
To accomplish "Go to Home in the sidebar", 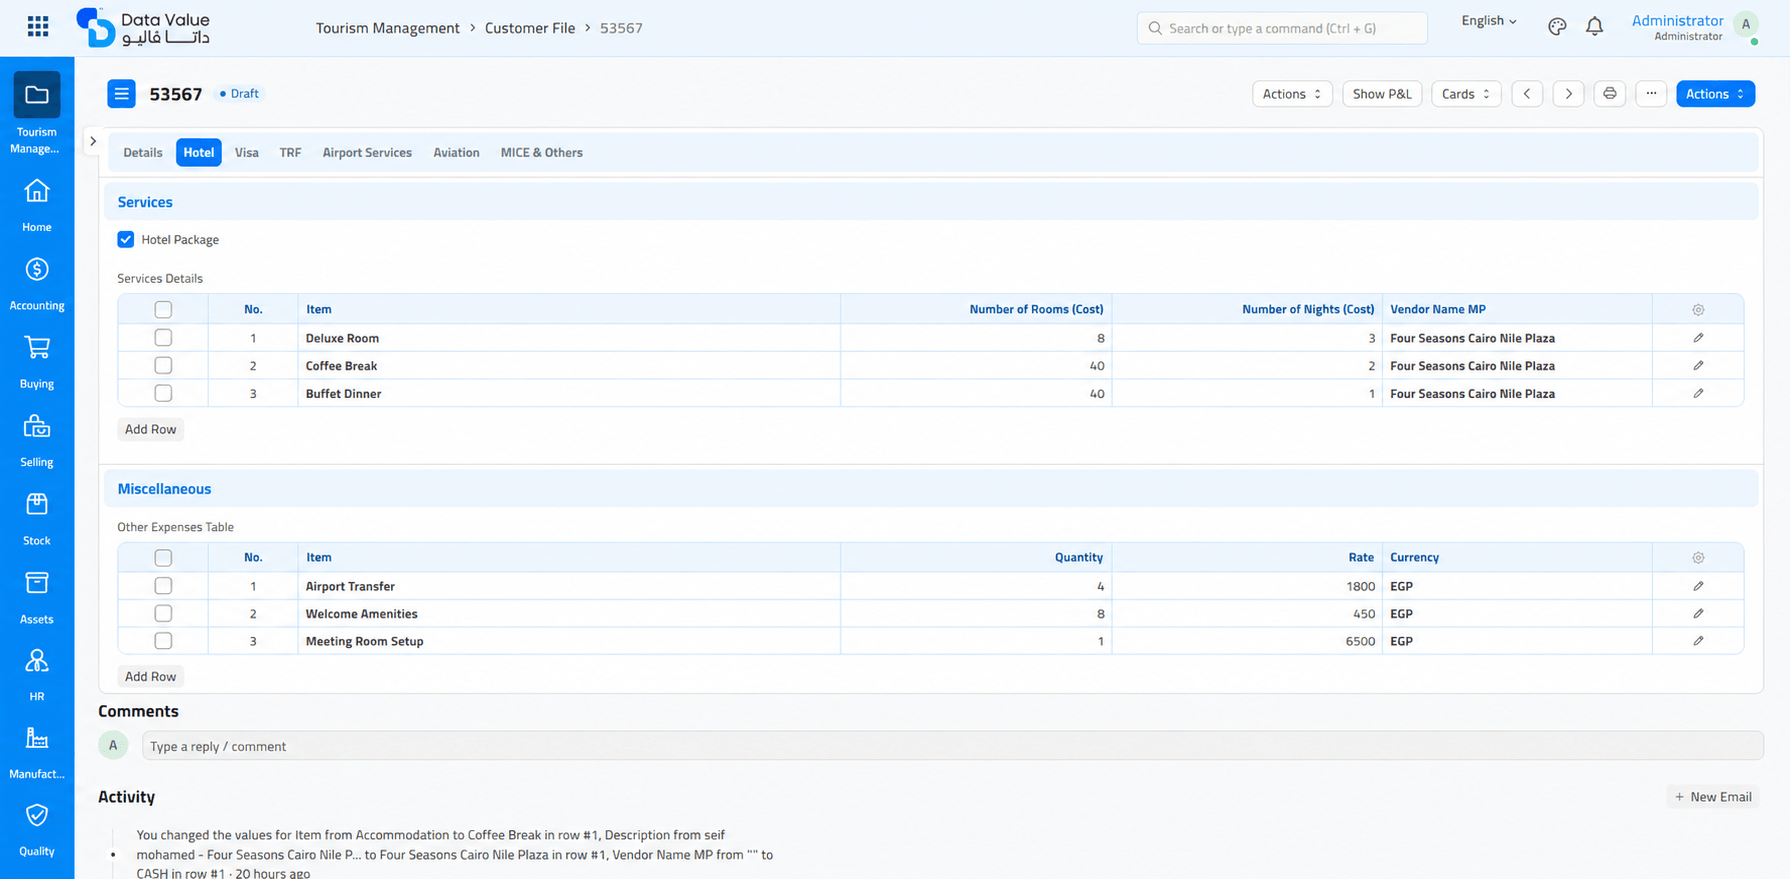I will tap(37, 205).
